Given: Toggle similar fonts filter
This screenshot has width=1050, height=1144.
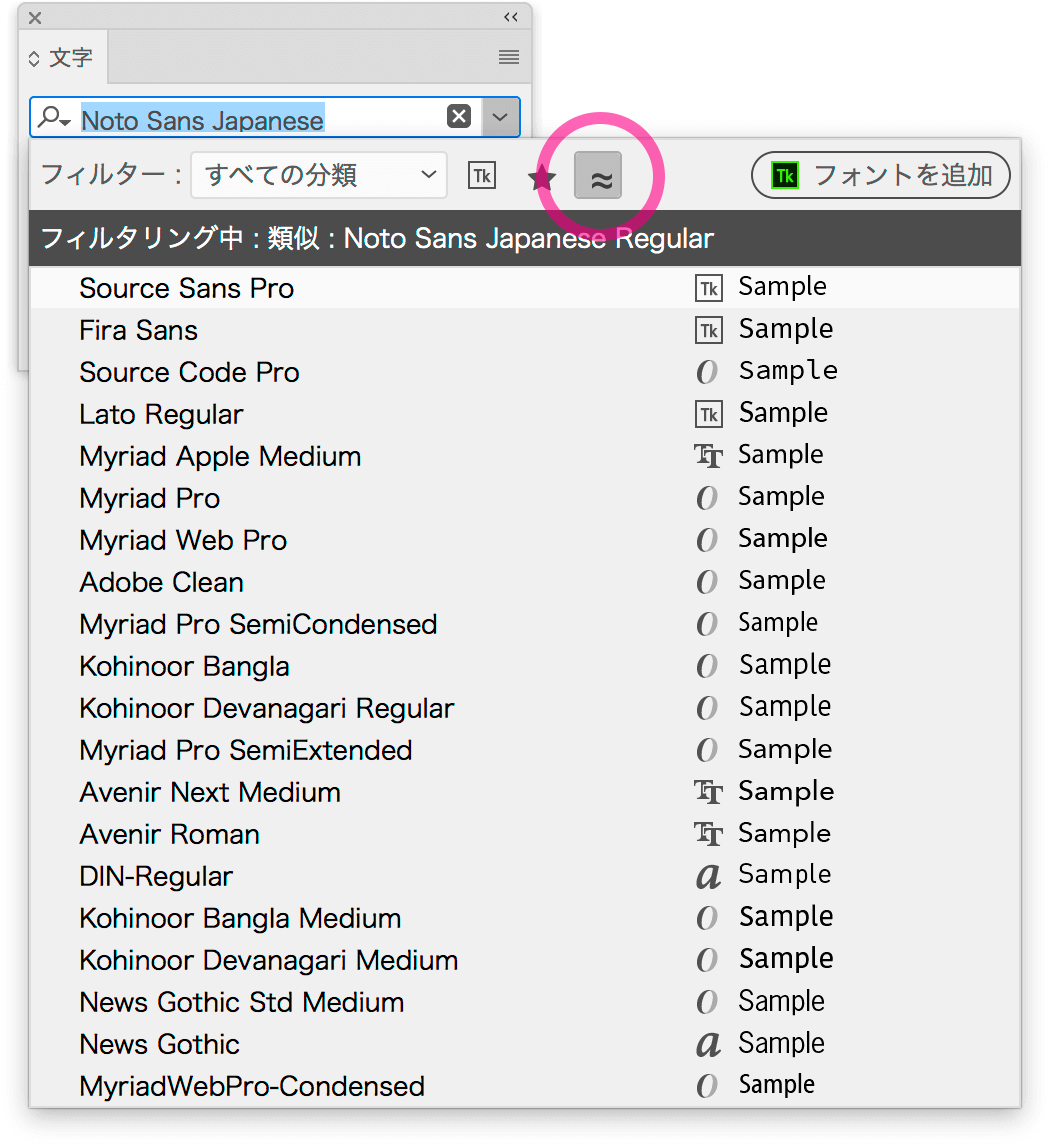Looking at the screenshot, I should (x=598, y=175).
